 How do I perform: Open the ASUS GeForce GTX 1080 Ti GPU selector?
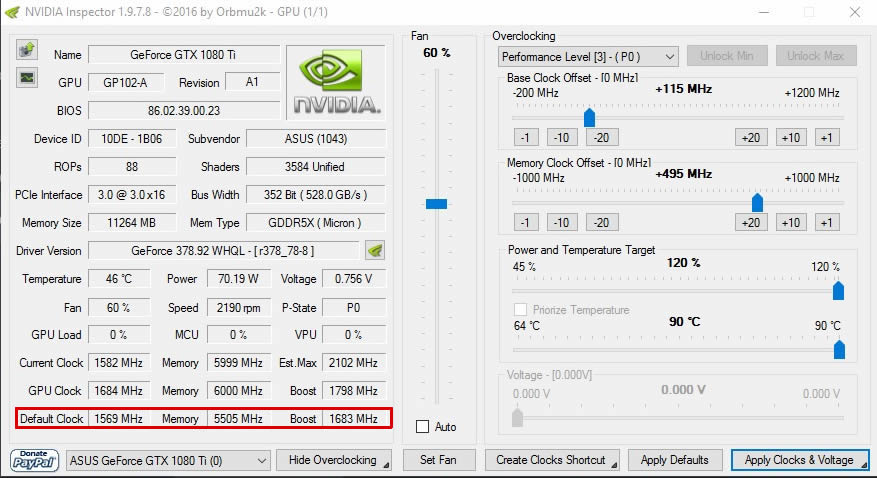point(168,461)
